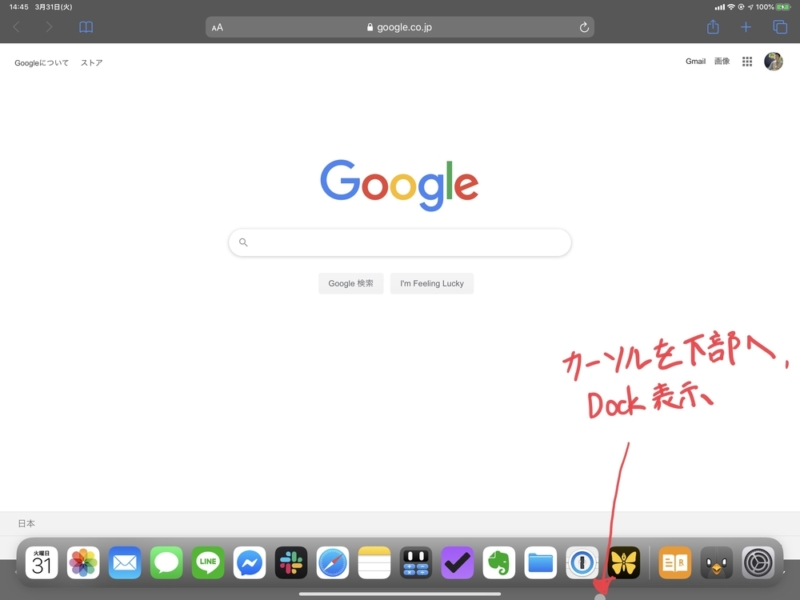Open the Gmail link
The image size is (800, 600).
point(695,61)
